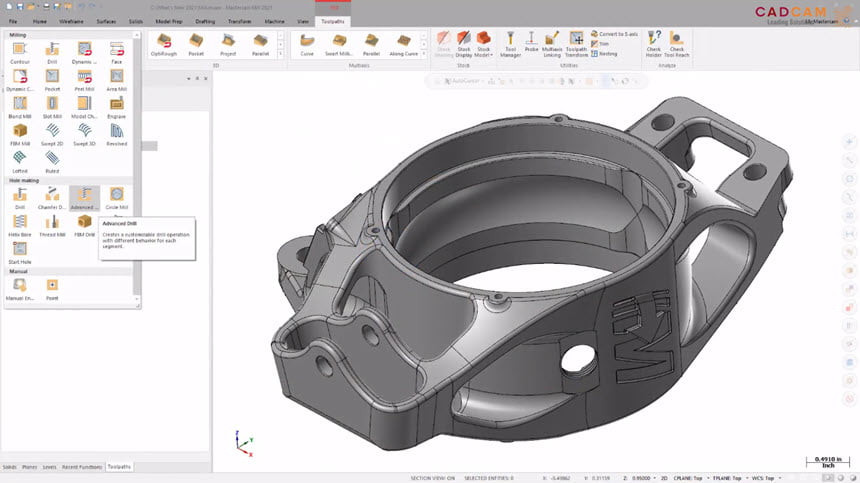Viewport: 860px width, 483px height.
Task: Click the Advanced Drill toolpath icon
Action: pyautogui.click(x=84, y=198)
